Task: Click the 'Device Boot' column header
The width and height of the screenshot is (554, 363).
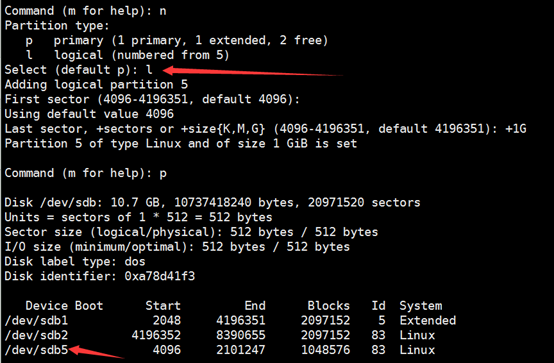Action: (x=64, y=306)
